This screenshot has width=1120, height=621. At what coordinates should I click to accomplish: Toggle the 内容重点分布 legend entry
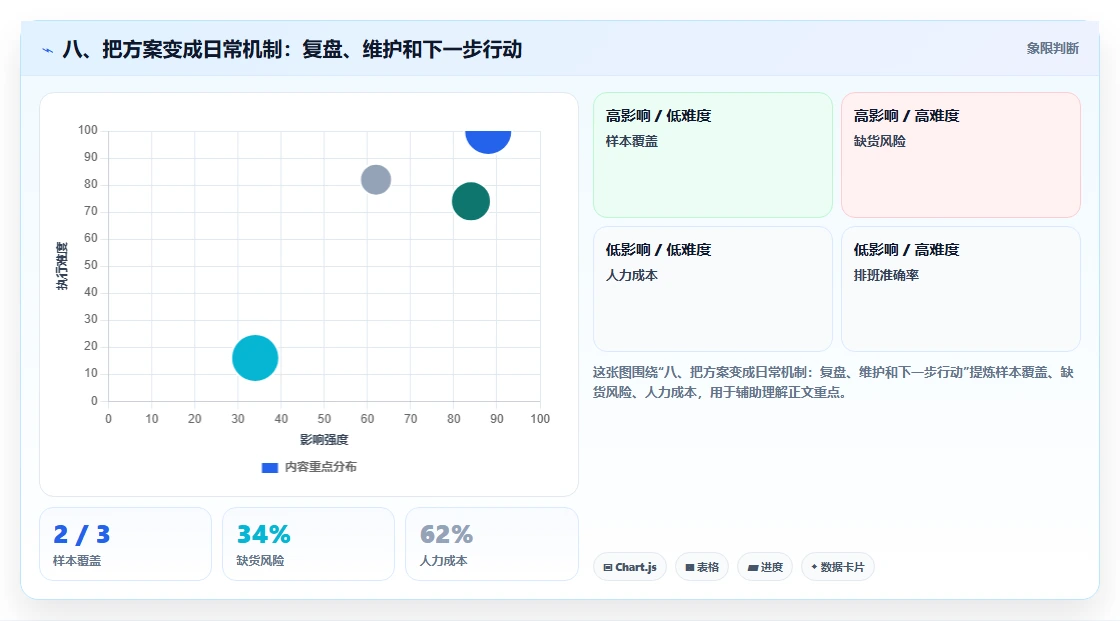coord(309,467)
